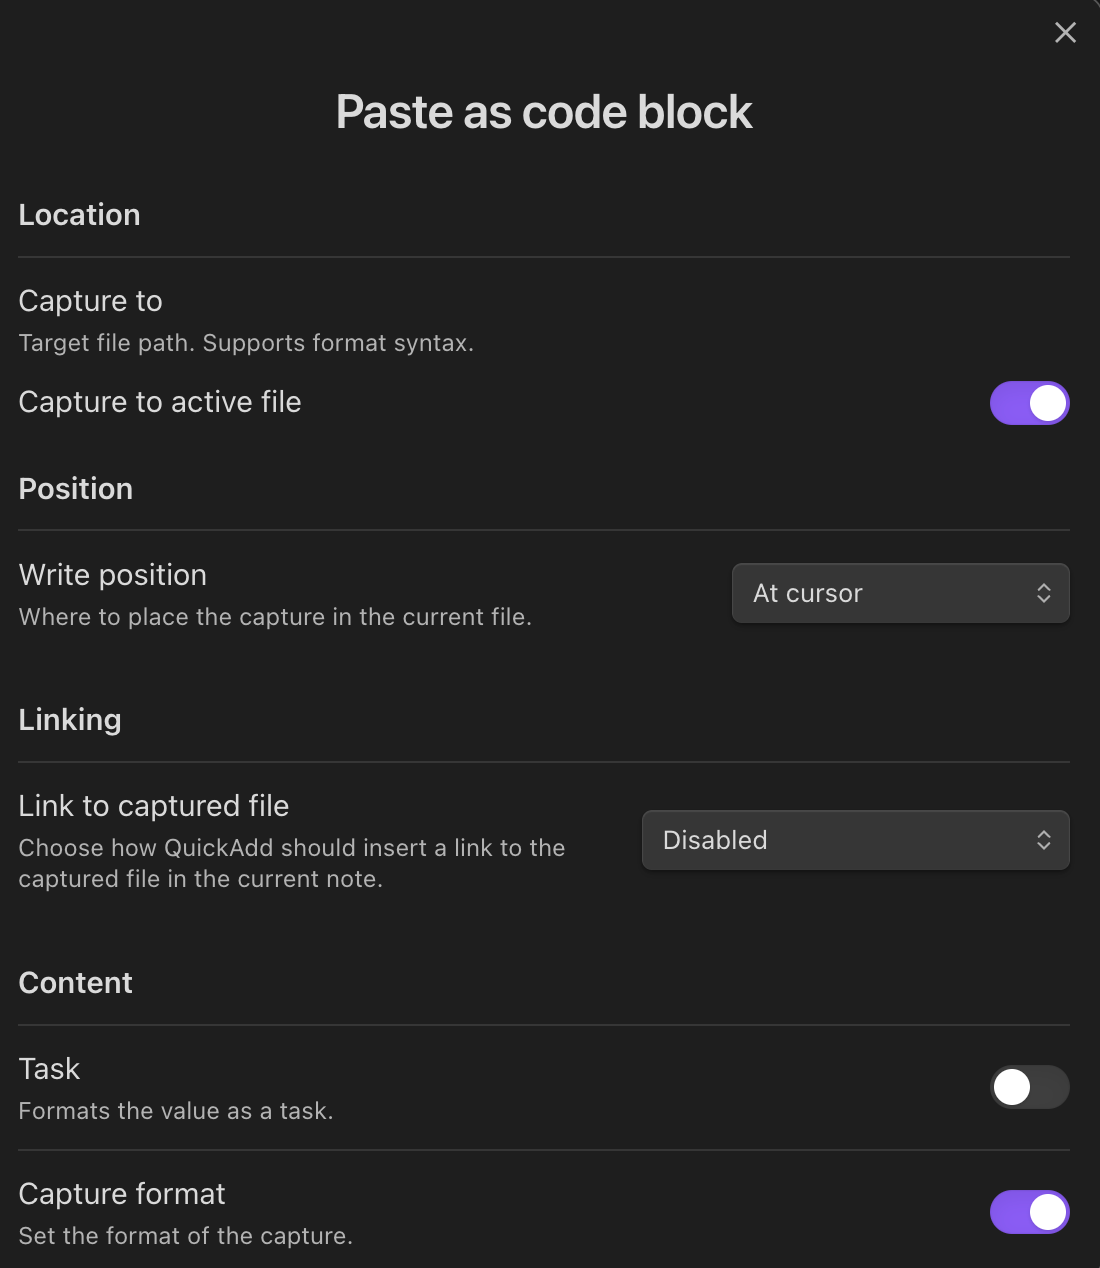Turn off the Capture format toggle

coord(1029,1212)
